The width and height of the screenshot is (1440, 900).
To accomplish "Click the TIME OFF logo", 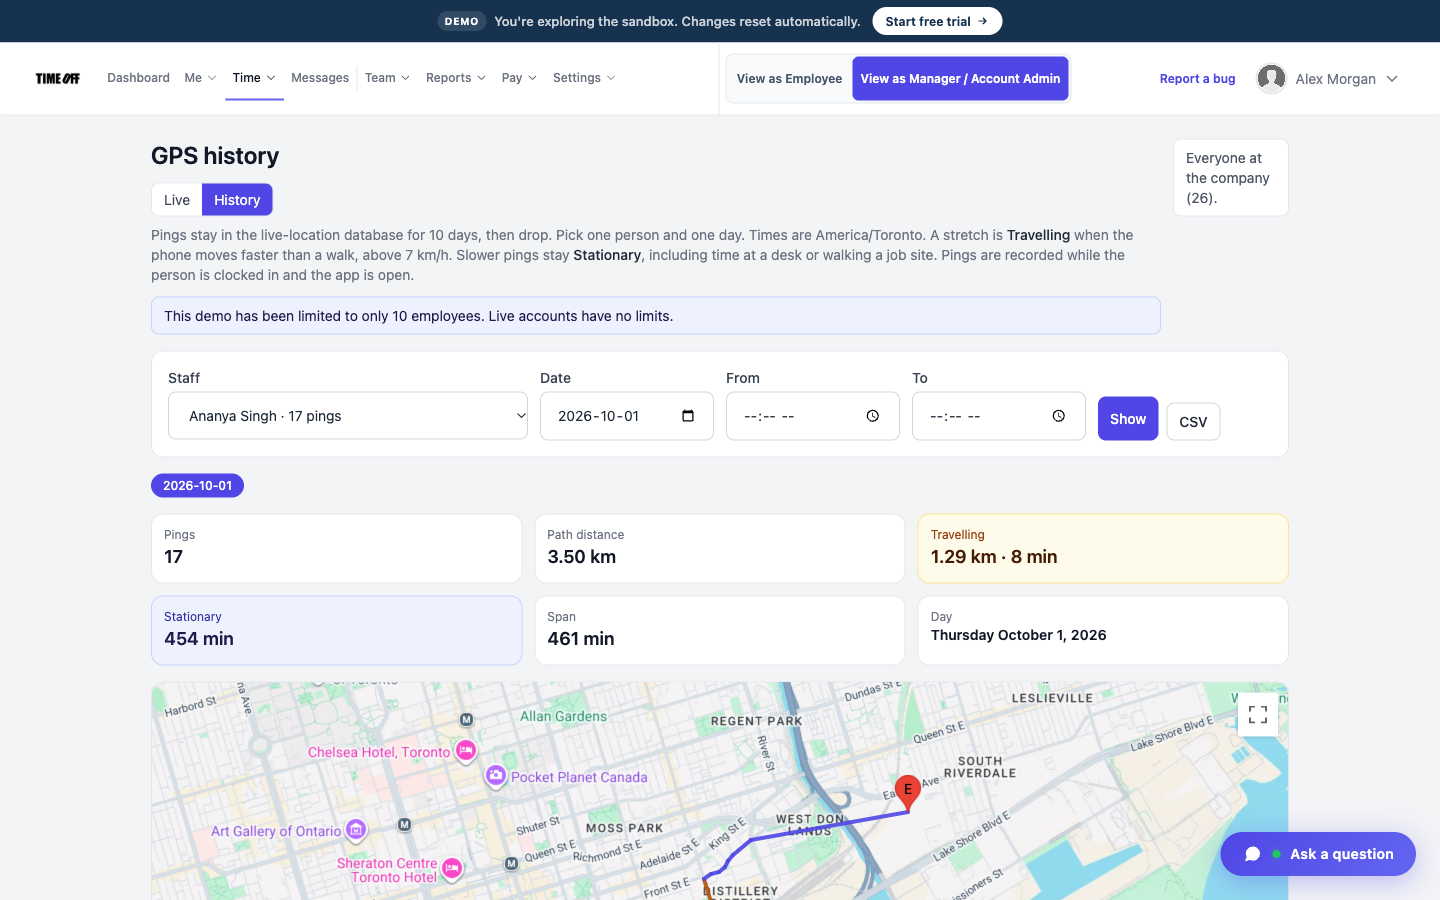I will tap(58, 78).
